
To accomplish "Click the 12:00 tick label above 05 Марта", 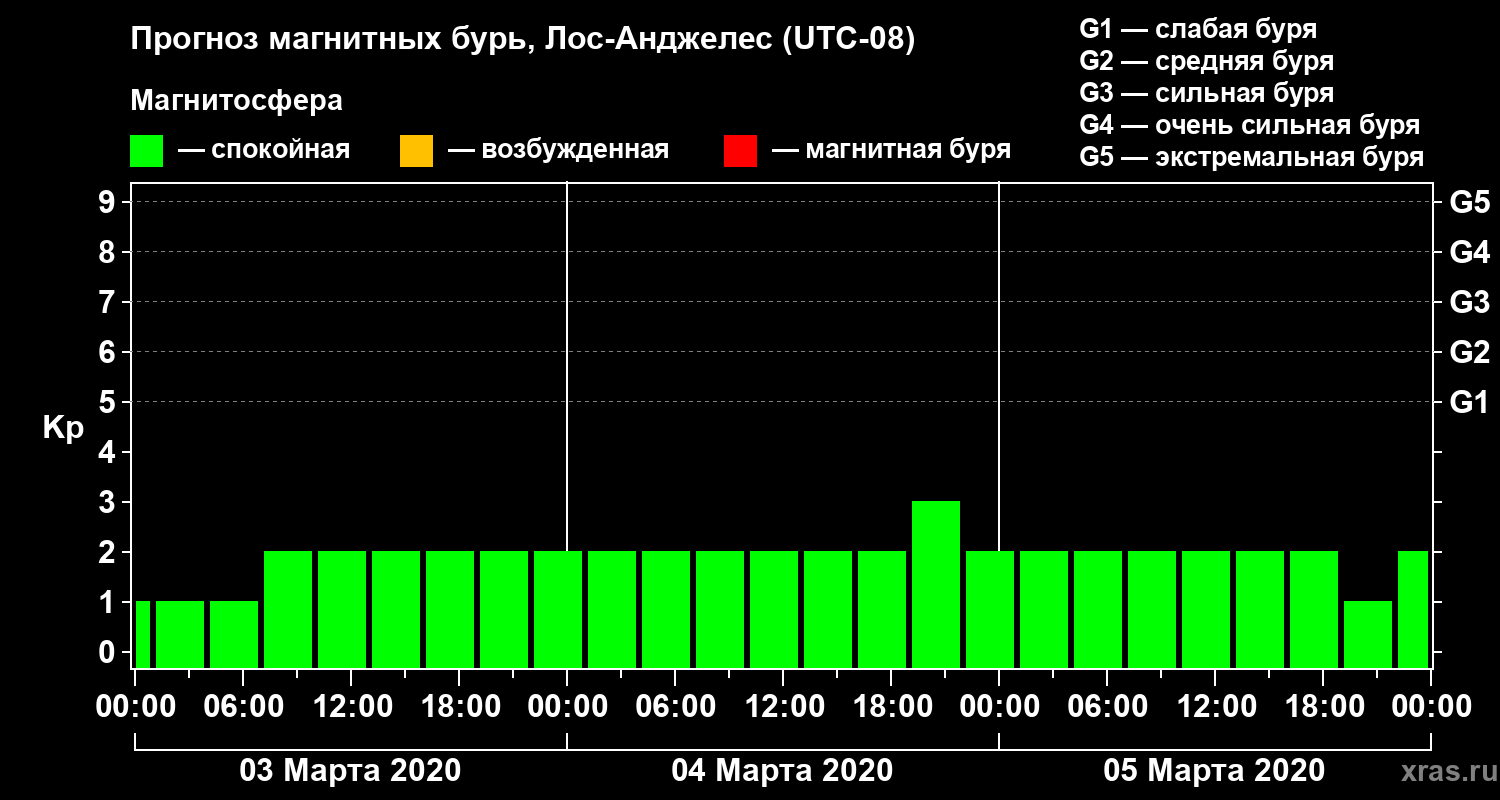I will click(x=1215, y=706).
